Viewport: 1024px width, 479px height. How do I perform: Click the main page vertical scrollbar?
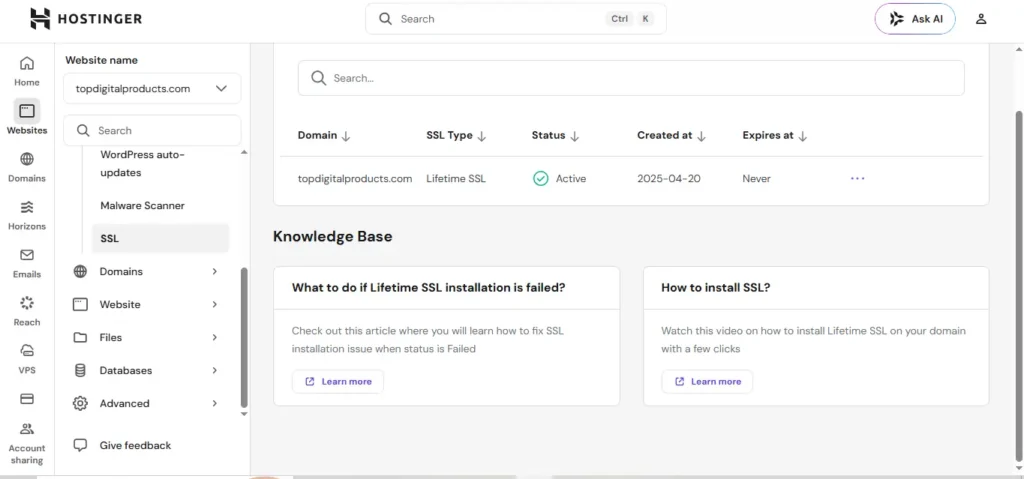[x=1020, y=284]
